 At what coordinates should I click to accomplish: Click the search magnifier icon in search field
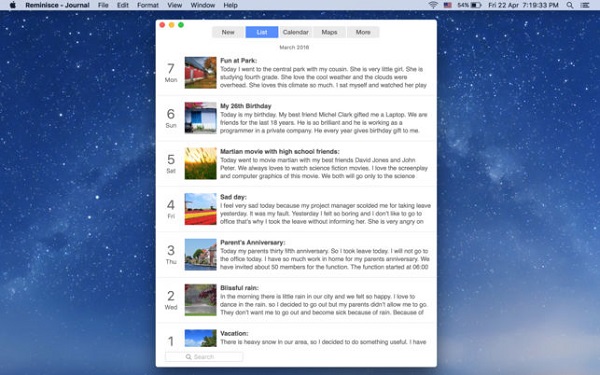click(x=188, y=357)
